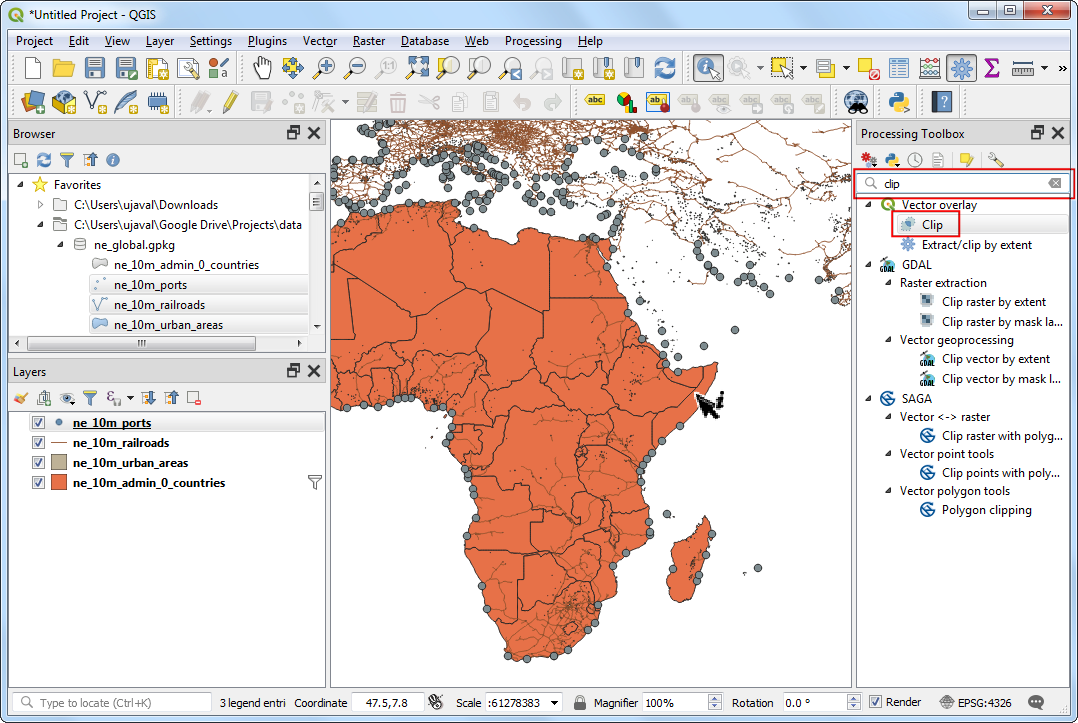Select the Pan Map hand tool
This screenshot has height=723, width=1078.
[262, 68]
